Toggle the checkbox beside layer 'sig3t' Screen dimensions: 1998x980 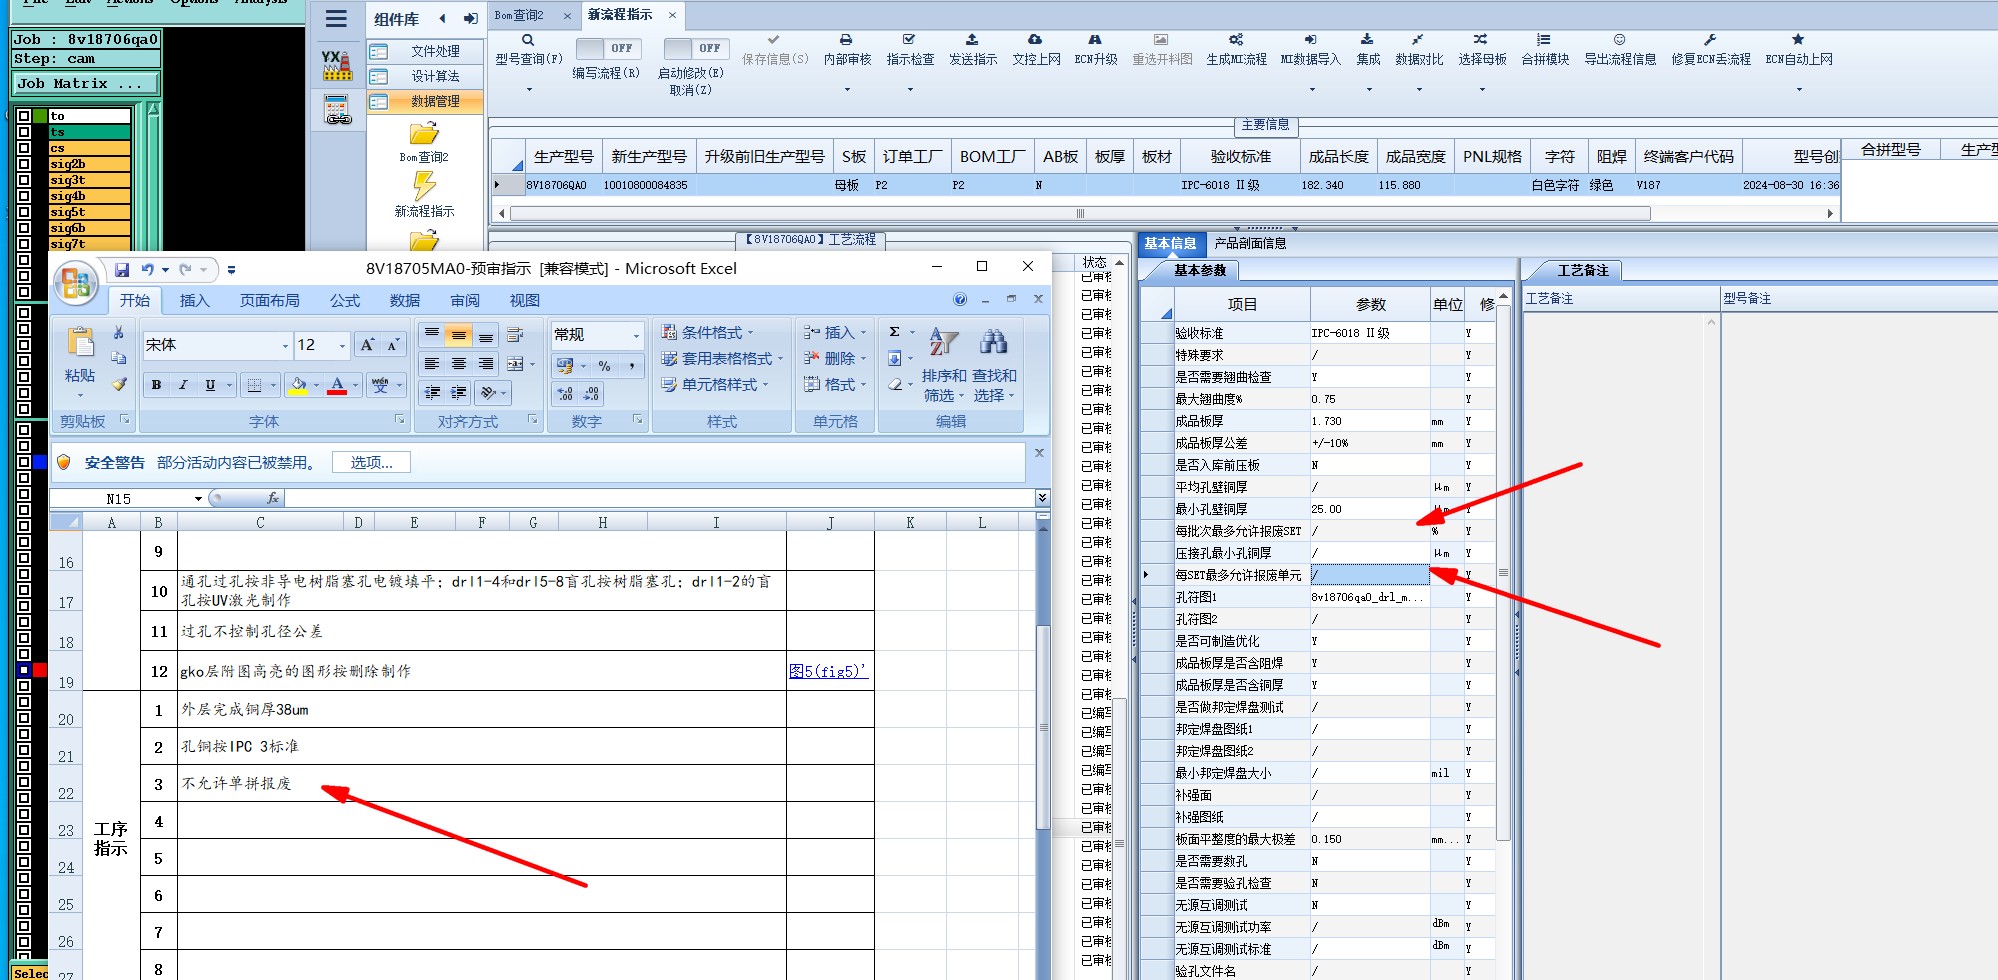click(24, 180)
